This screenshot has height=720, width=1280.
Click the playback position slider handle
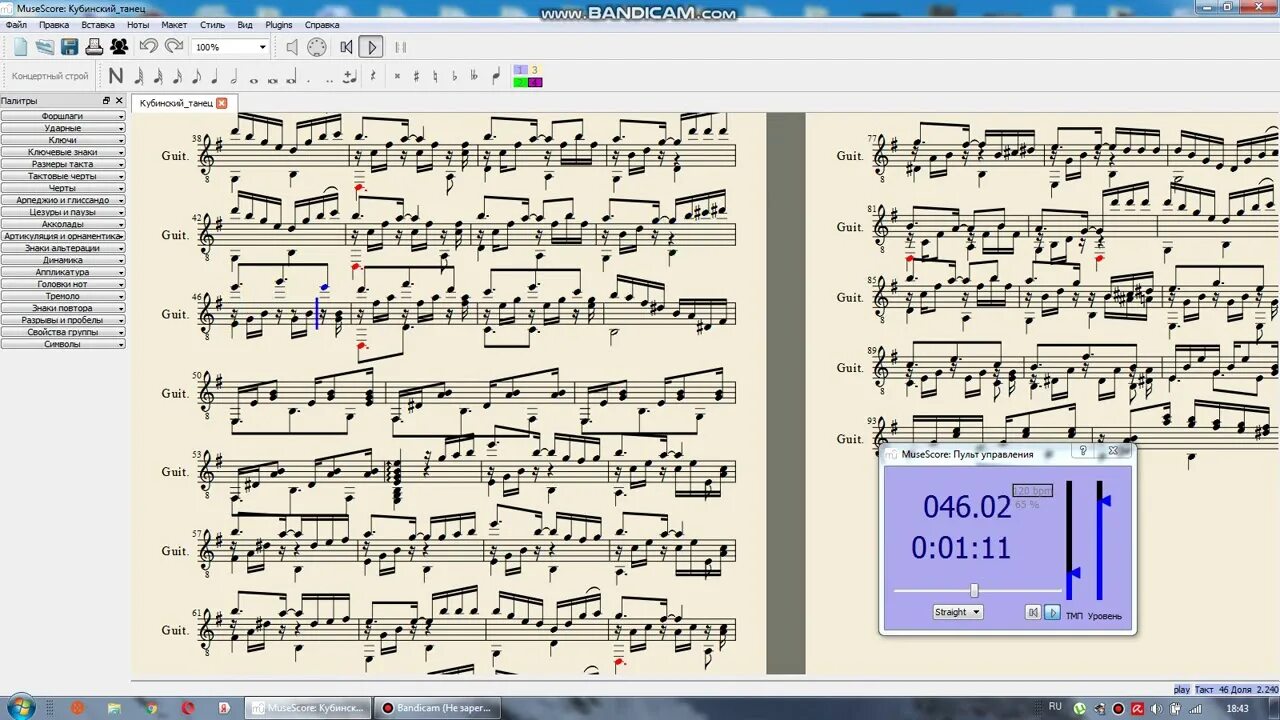pyautogui.click(x=974, y=590)
